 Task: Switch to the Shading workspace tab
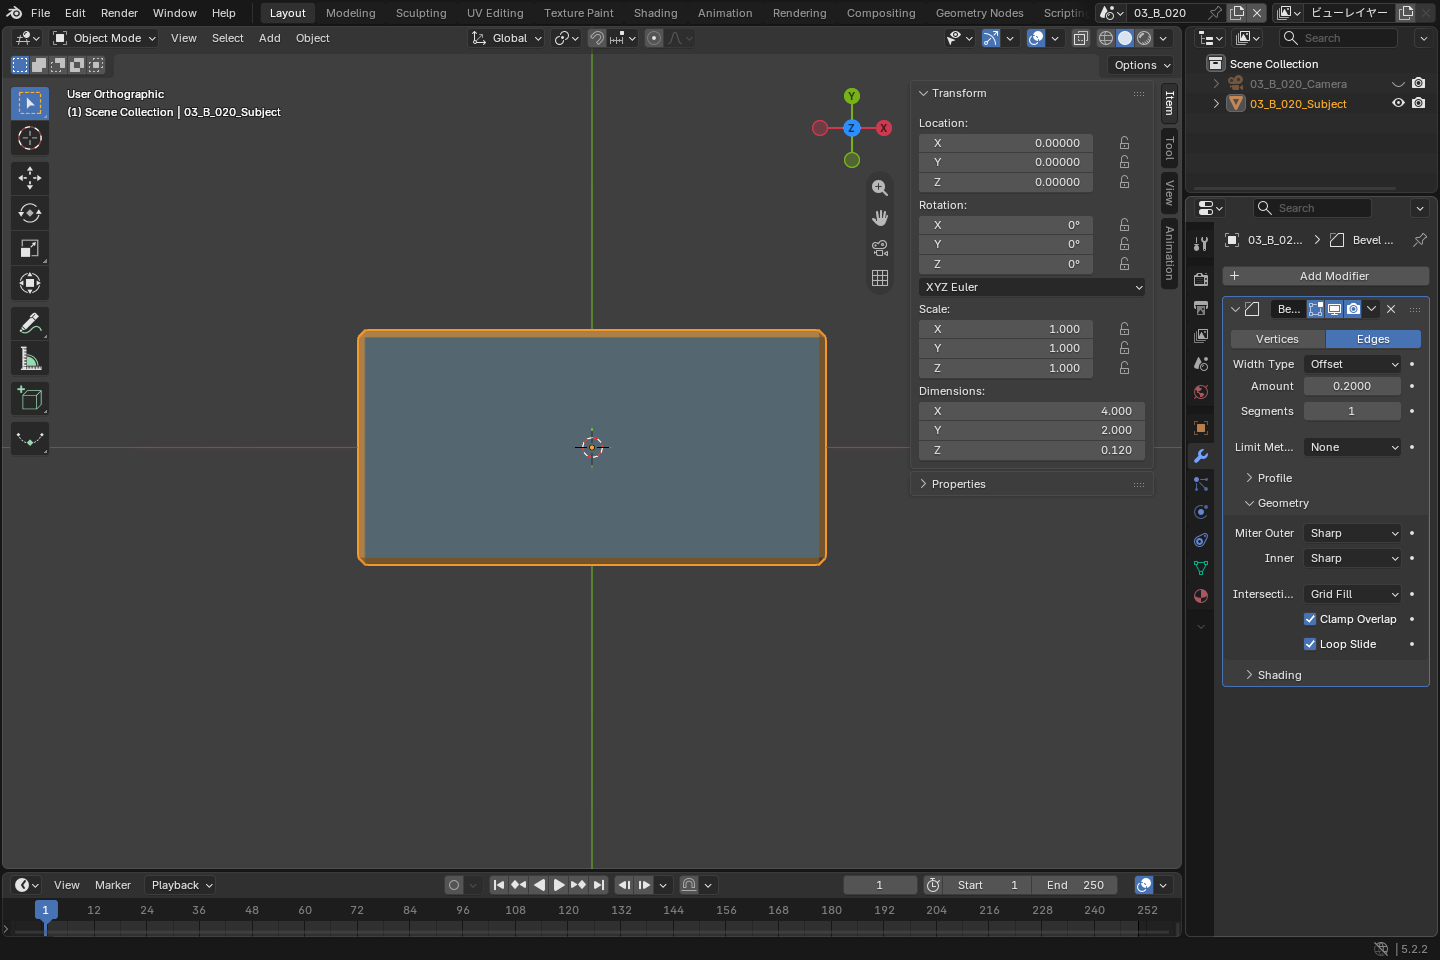(x=656, y=13)
